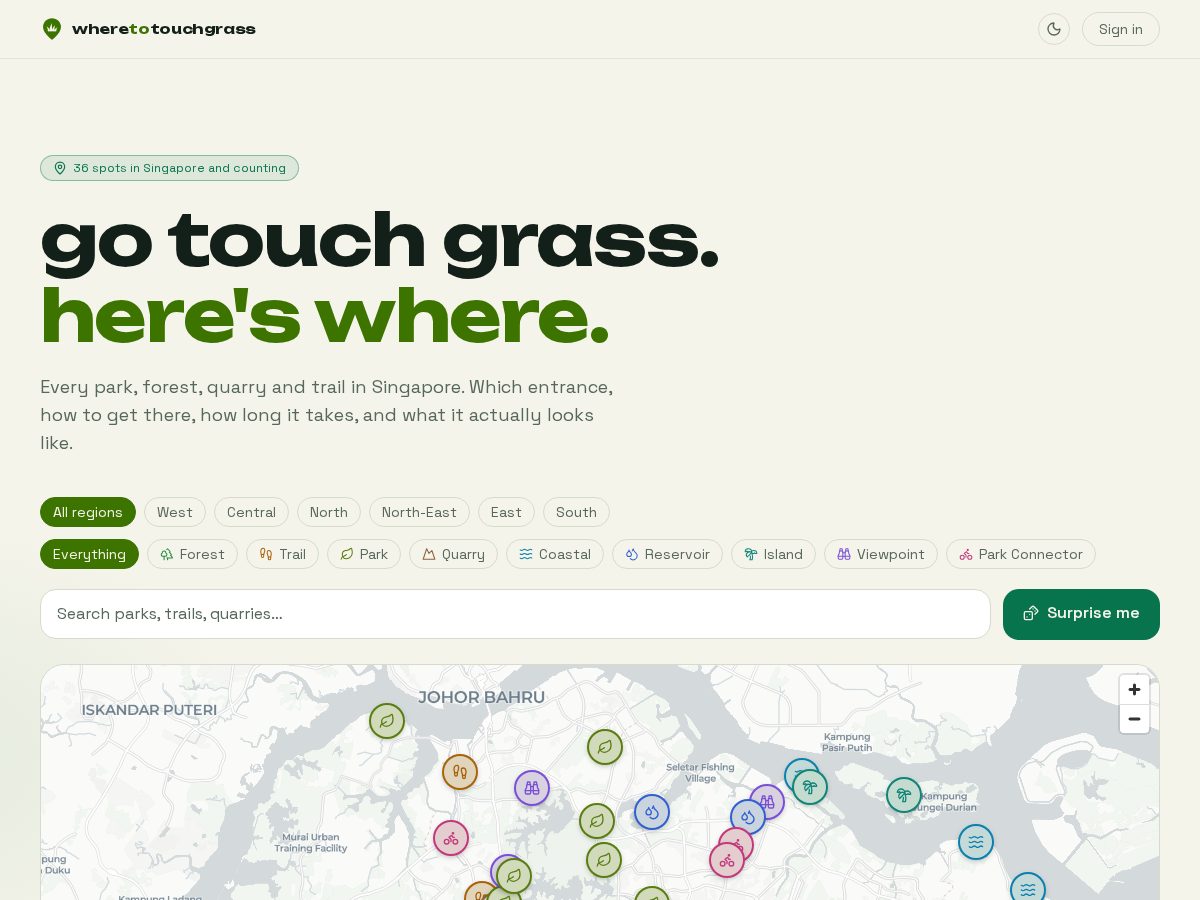Filter spots by East region
This screenshot has width=1200, height=900.
(506, 512)
